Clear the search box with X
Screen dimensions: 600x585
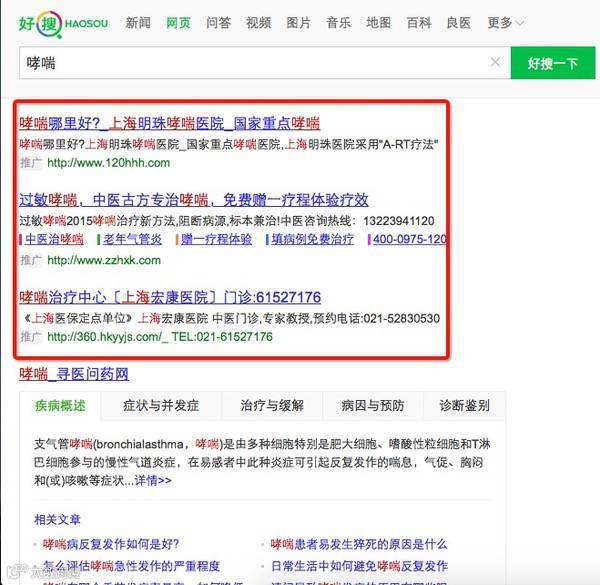point(495,62)
